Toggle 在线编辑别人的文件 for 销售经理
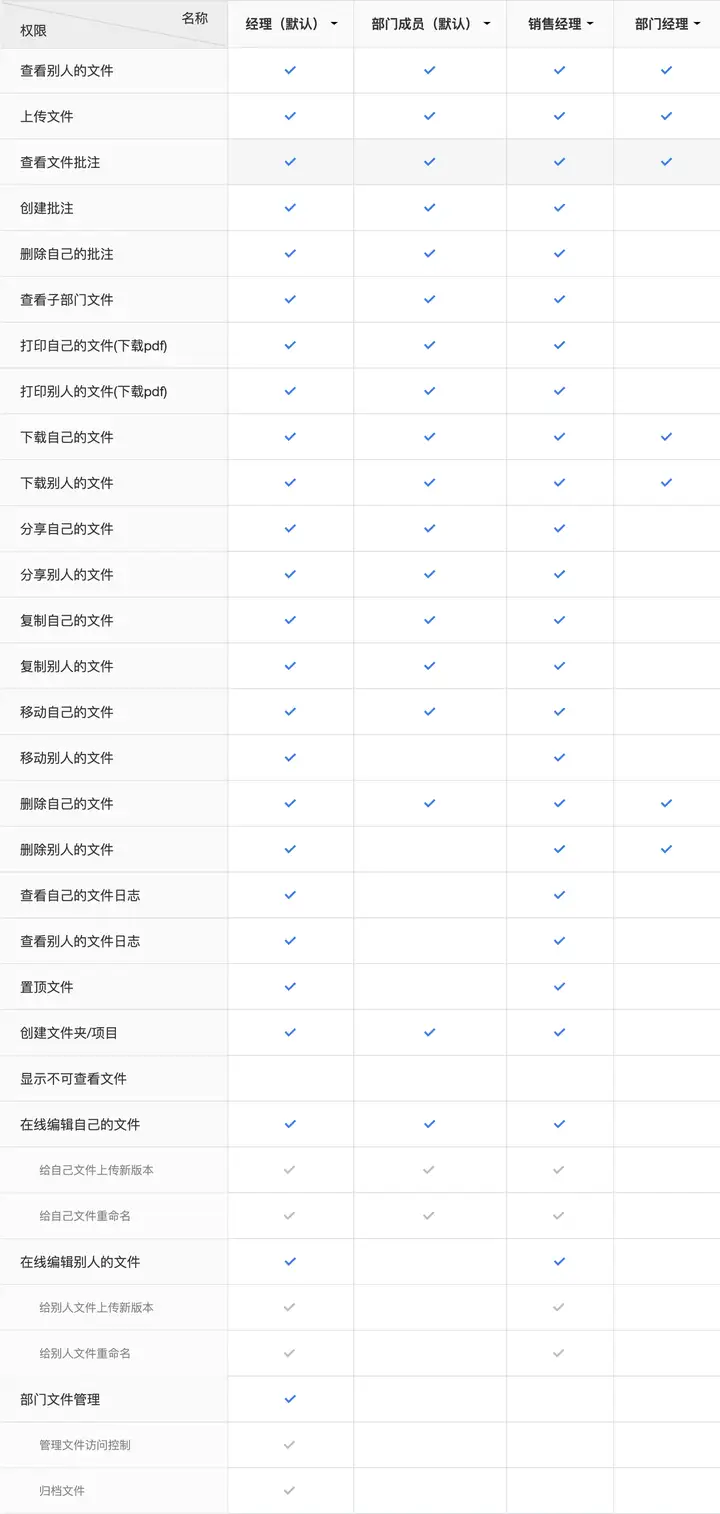Screen dimensions: 720x1514 [559, 1262]
